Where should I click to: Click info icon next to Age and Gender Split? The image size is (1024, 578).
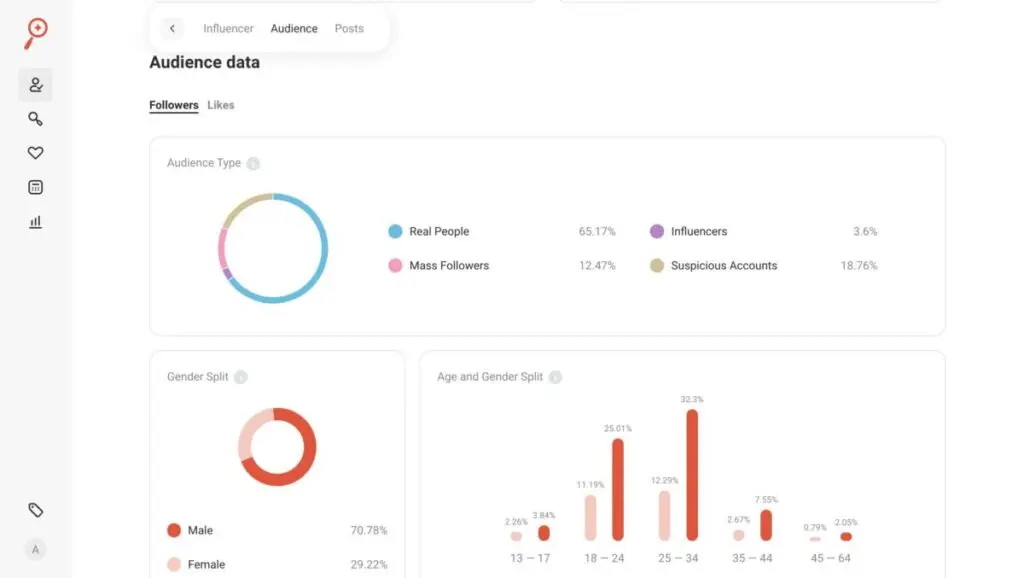(x=555, y=377)
